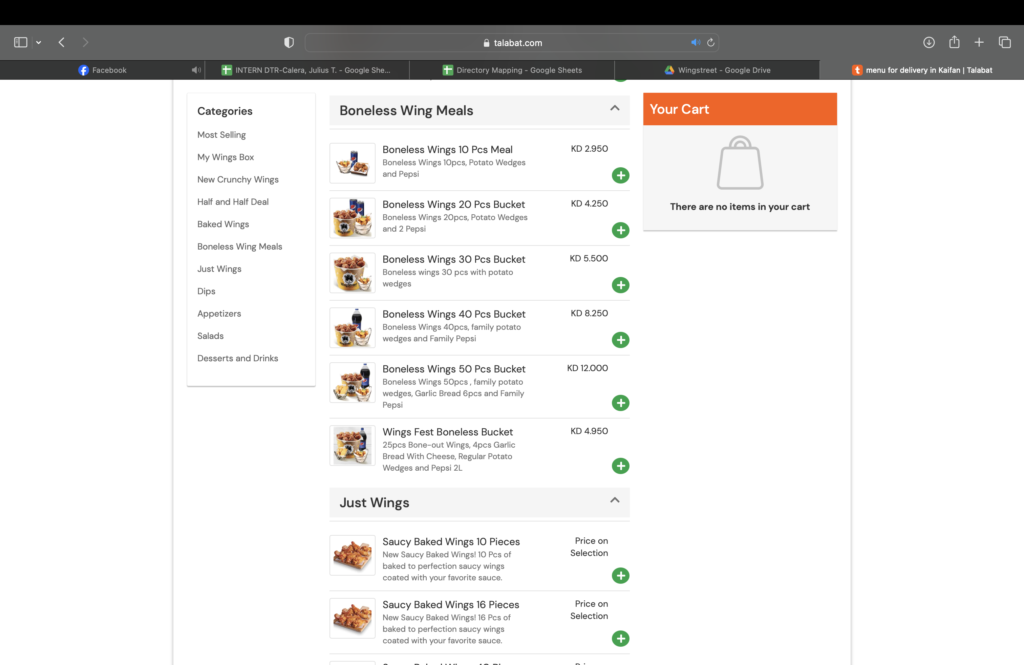Collapse the Boneless Wing Meals section
1024x665 pixels.
[615, 108]
